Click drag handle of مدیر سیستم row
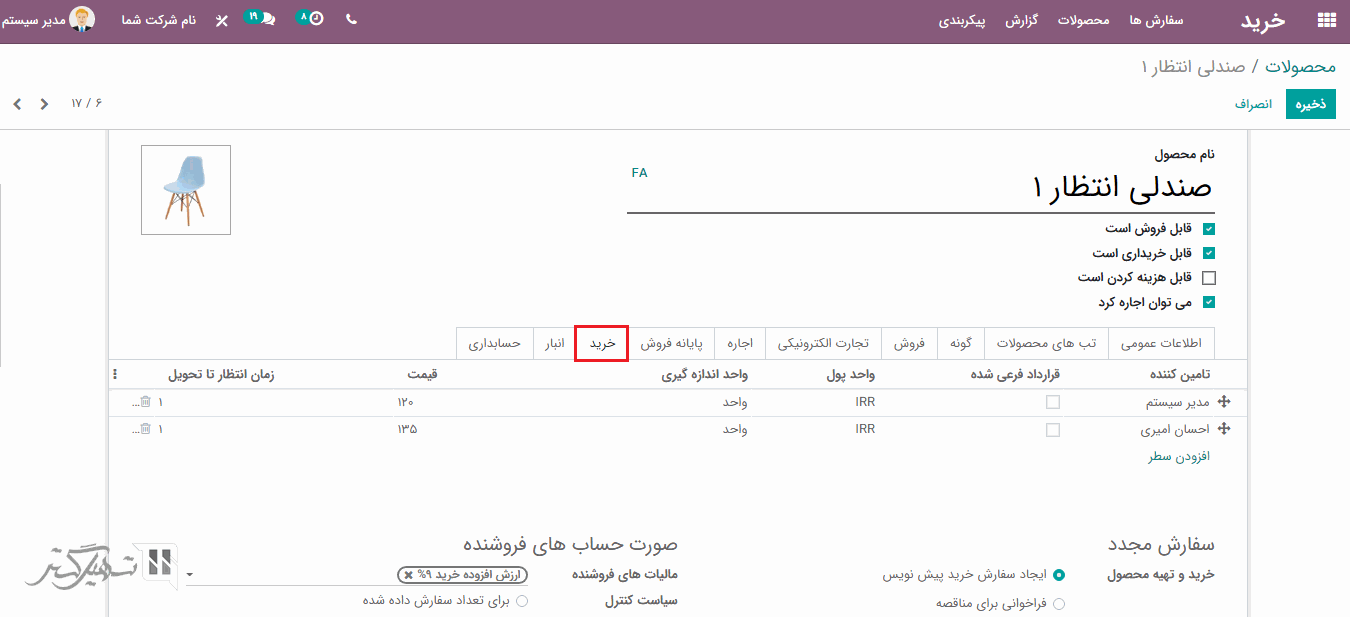Screen dimensions: 1350x617 (x=1224, y=402)
